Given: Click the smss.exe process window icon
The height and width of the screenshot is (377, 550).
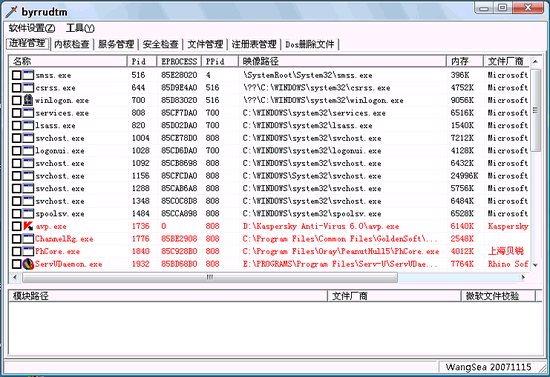Looking at the screenshot, I should (x=28, y=75).
